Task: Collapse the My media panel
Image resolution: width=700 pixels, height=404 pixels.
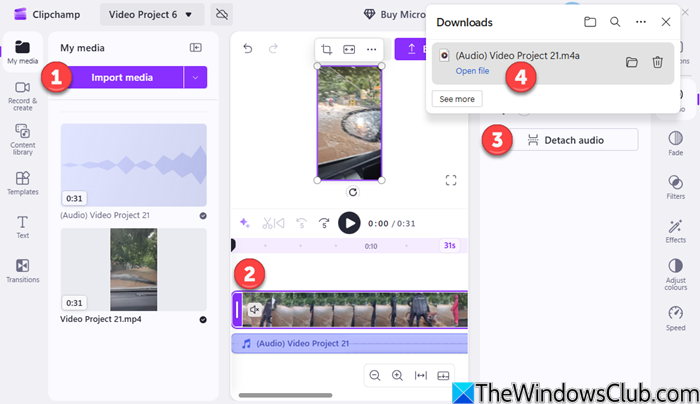Action: pos(196,48)
